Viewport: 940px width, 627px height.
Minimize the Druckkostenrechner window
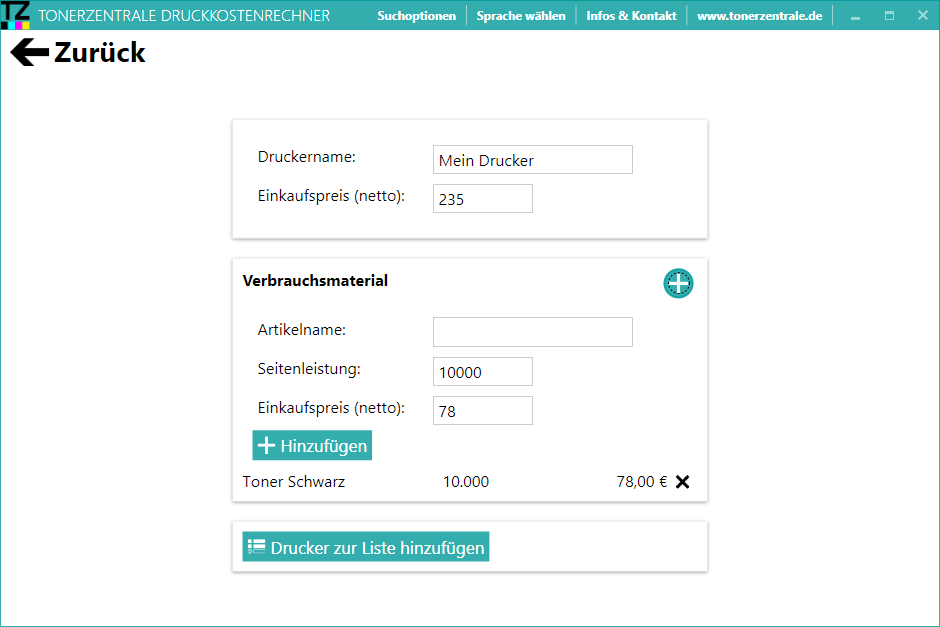(855, 15)
